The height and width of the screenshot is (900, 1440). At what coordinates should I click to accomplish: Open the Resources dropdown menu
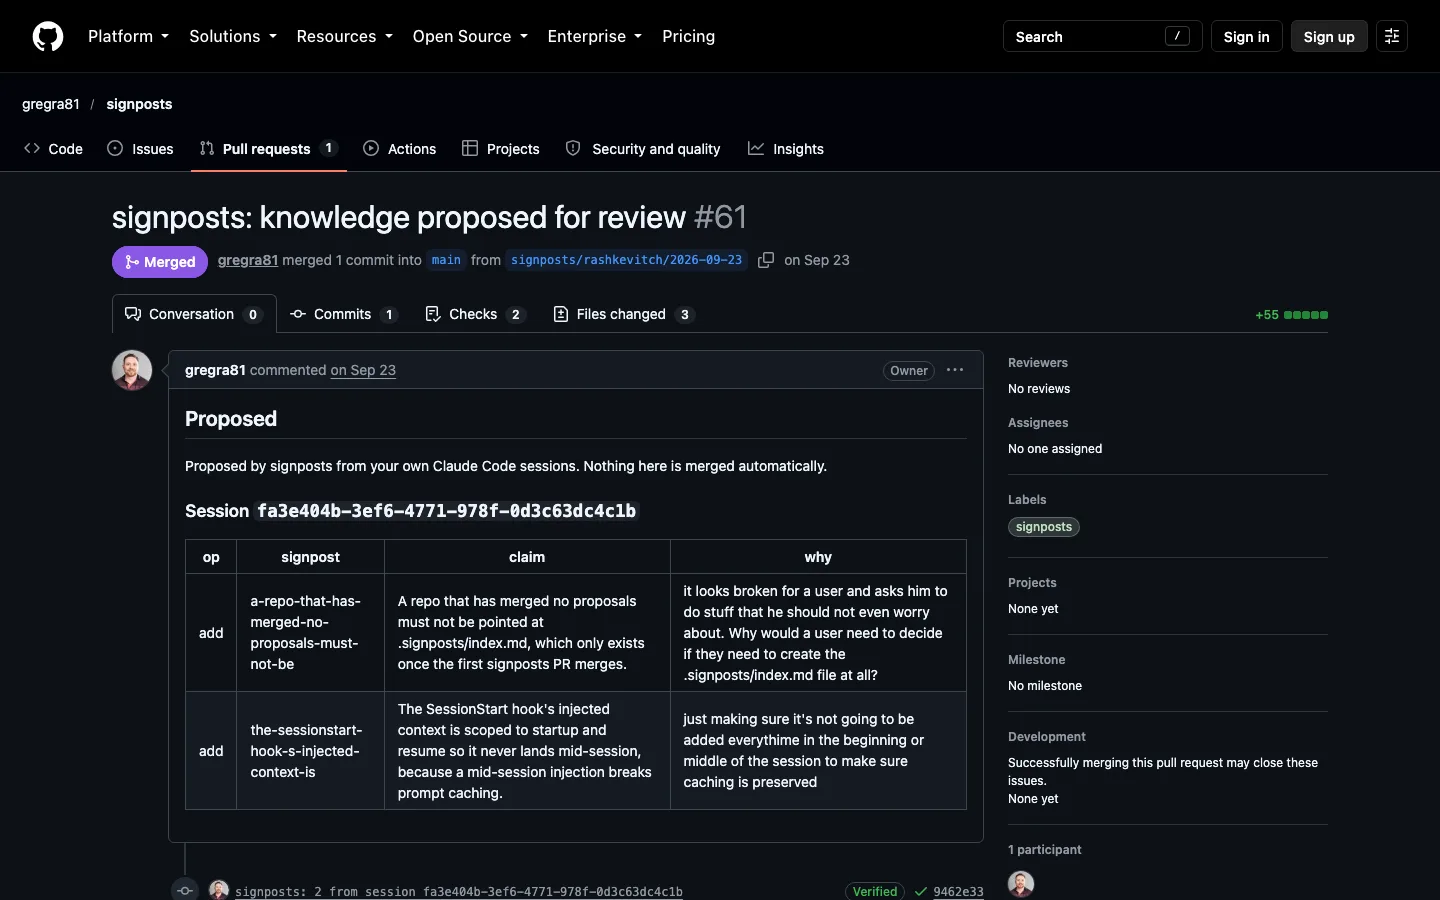[344, 36]
